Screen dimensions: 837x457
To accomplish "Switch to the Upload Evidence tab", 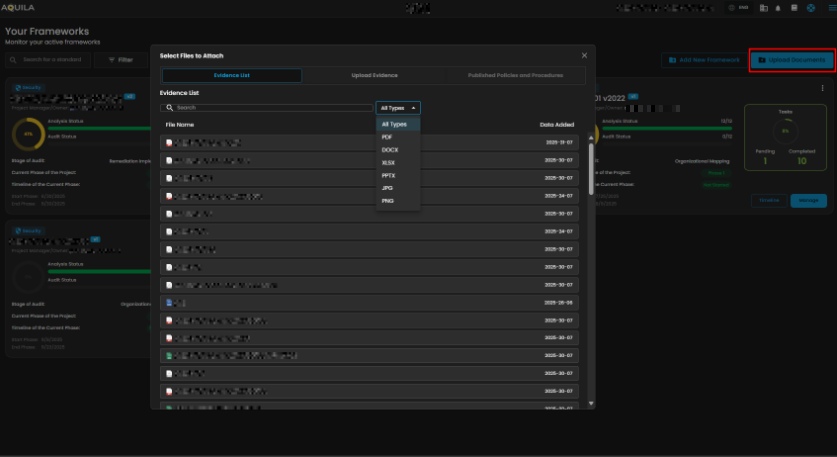I will (372, 75).
